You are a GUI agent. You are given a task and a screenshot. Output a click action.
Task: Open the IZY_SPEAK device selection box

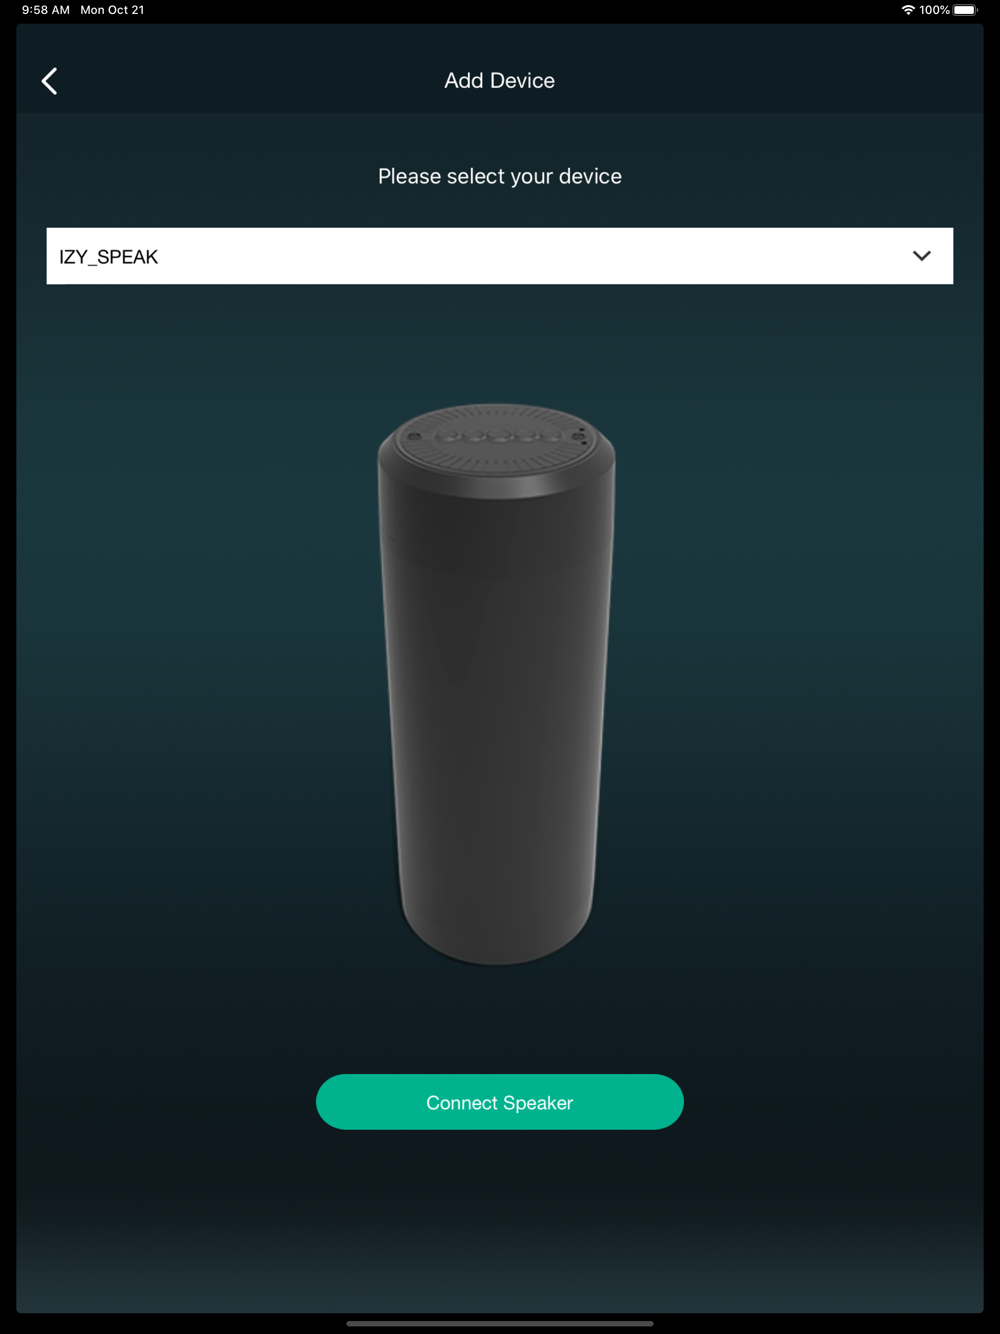(499, 256)
